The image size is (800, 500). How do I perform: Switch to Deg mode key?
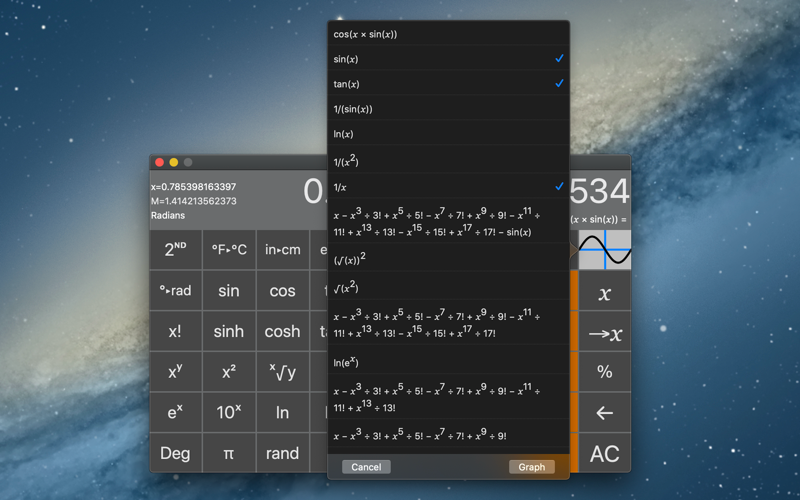(176, 453)
